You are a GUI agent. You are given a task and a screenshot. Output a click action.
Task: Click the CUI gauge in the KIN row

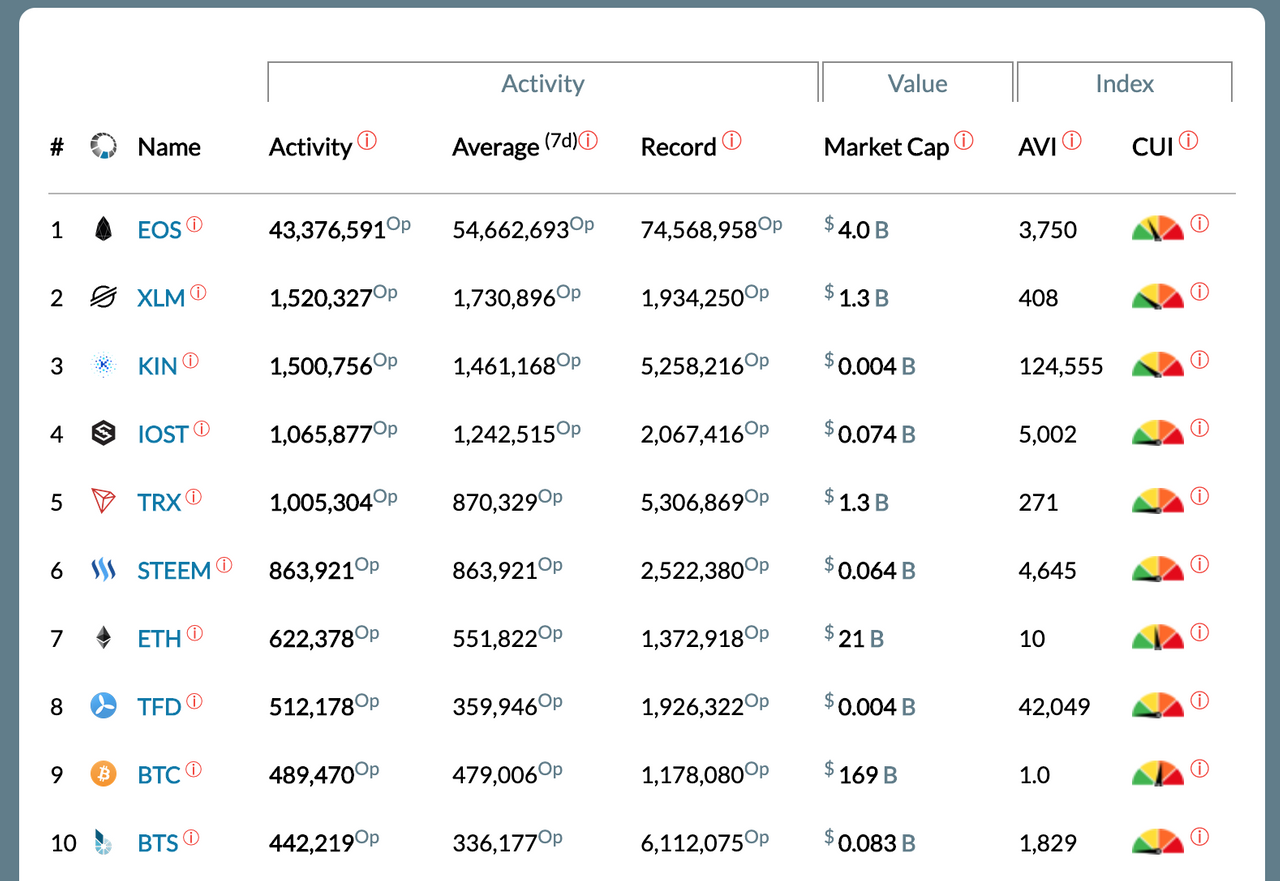click(x=1158, y=365)
